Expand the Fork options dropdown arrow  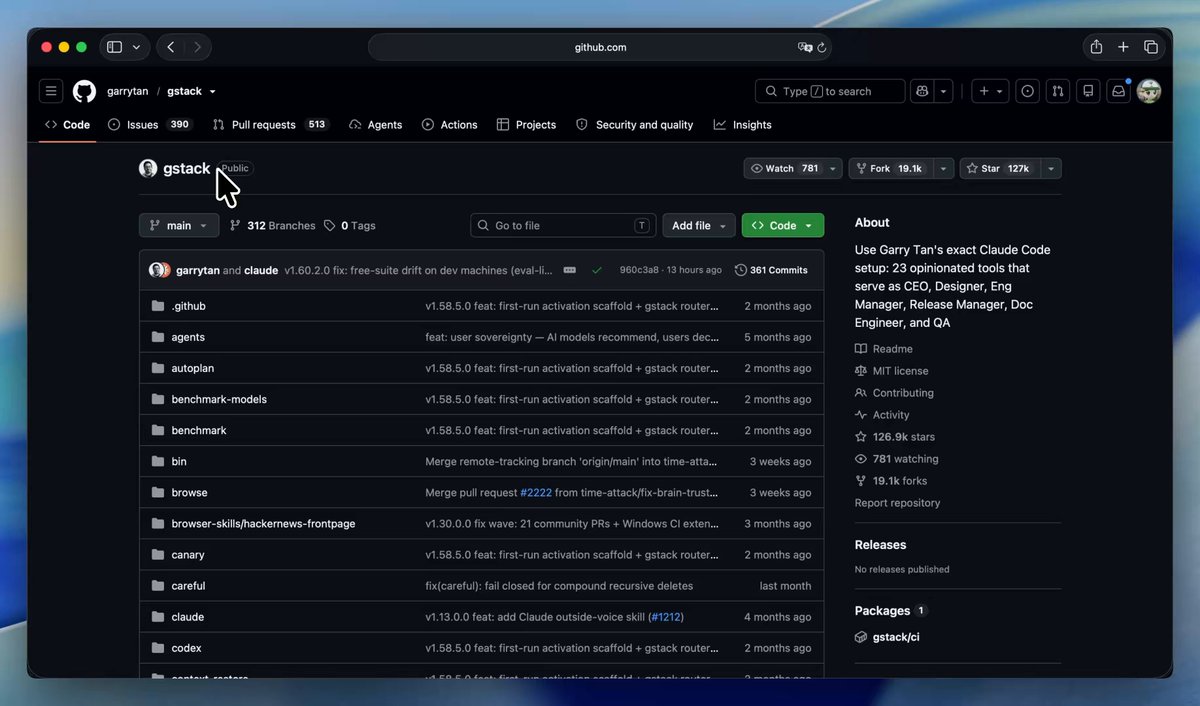943,169
